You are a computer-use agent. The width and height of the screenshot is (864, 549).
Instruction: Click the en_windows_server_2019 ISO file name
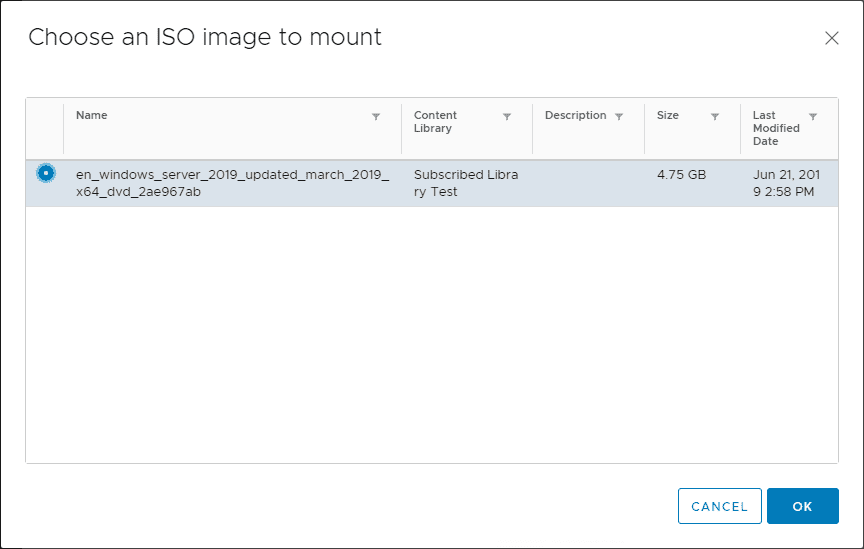click(x=232, y=183)
